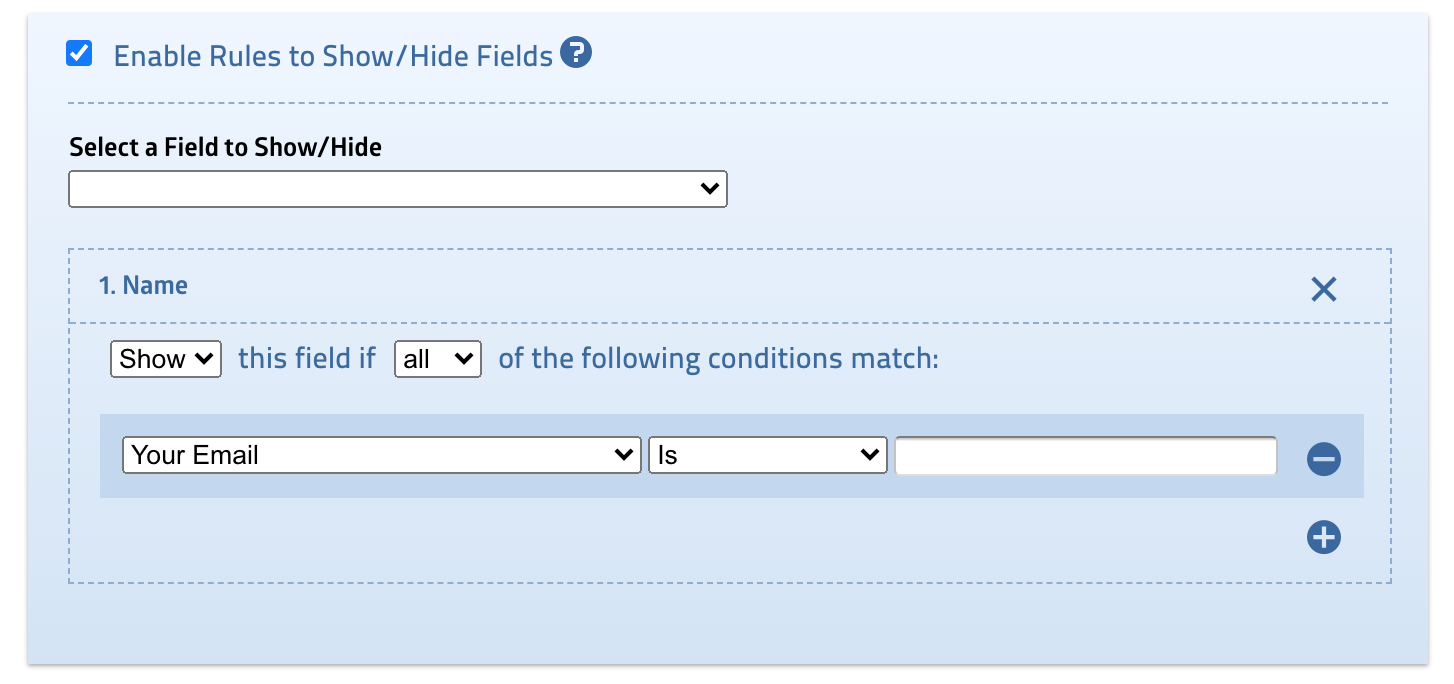
Task: Click the chevron arrow on field selector dropdown
Action: 710,189
